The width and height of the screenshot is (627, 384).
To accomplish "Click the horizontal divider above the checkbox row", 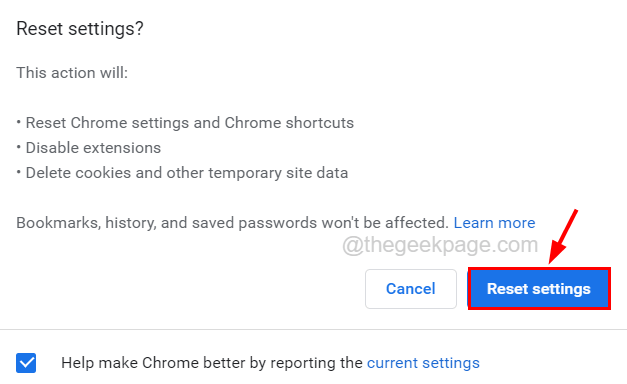I will pyautogui.click(x=314, y=330).
